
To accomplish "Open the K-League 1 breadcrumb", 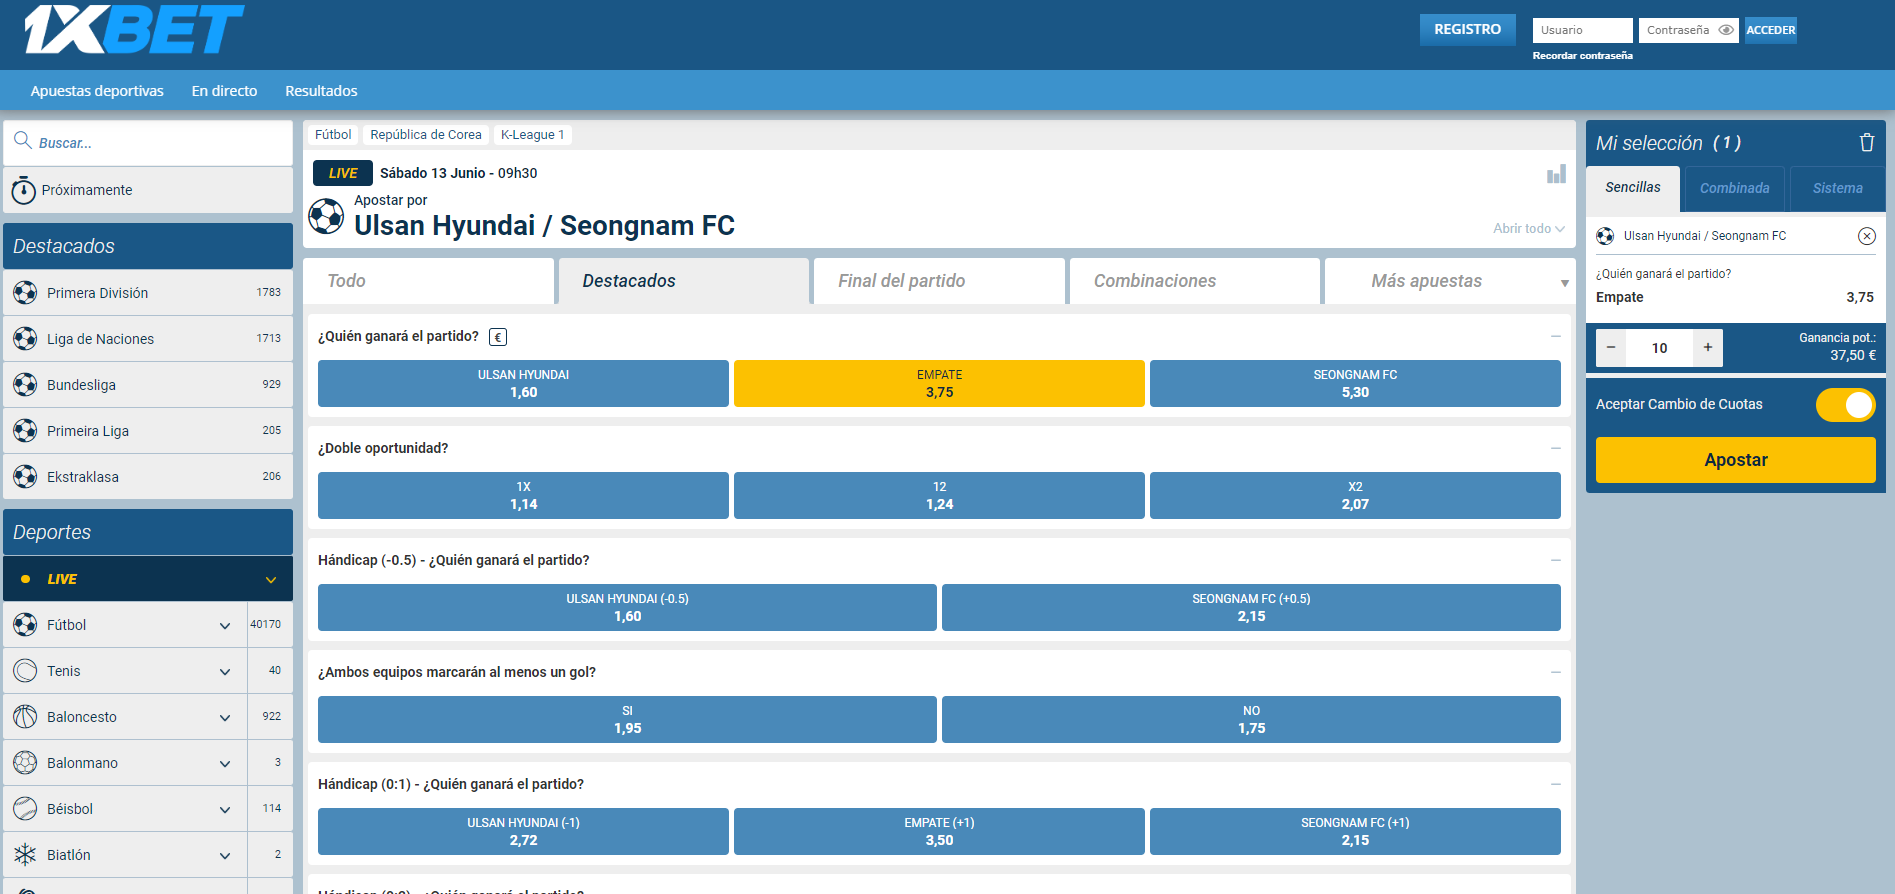I will click(x=533, y=135).
